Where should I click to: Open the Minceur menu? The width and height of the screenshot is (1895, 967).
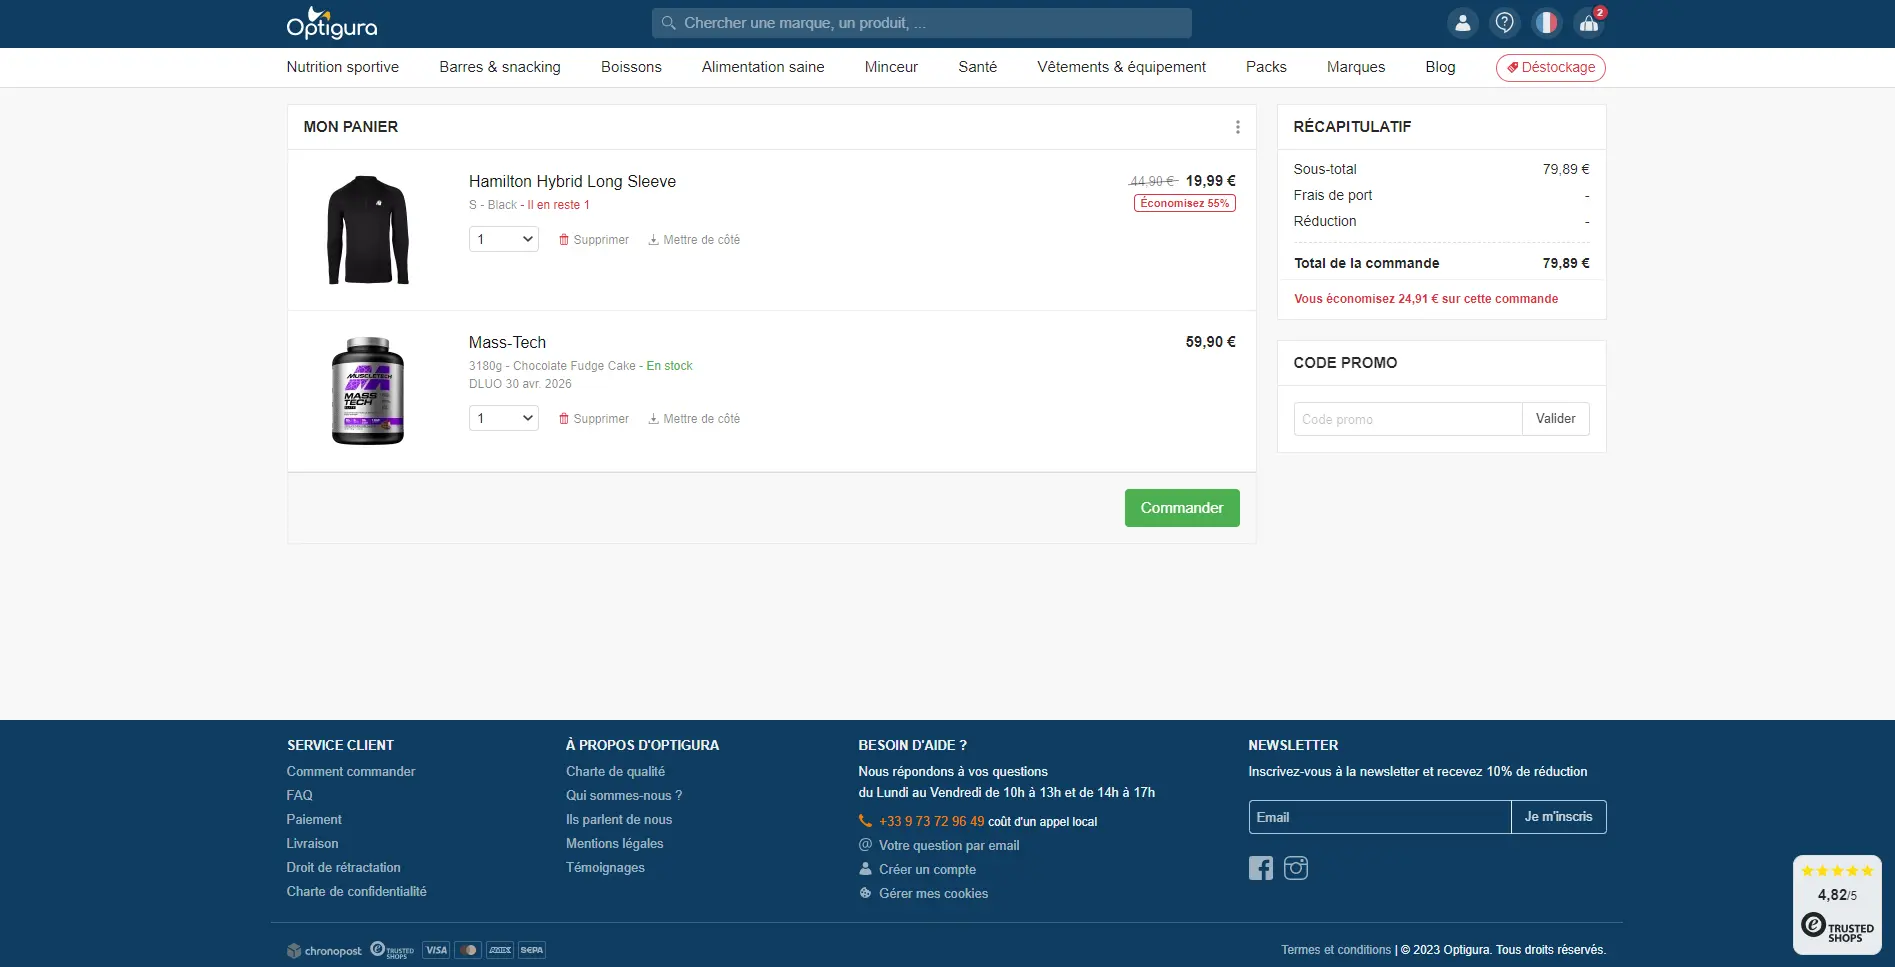coord(891,67)
